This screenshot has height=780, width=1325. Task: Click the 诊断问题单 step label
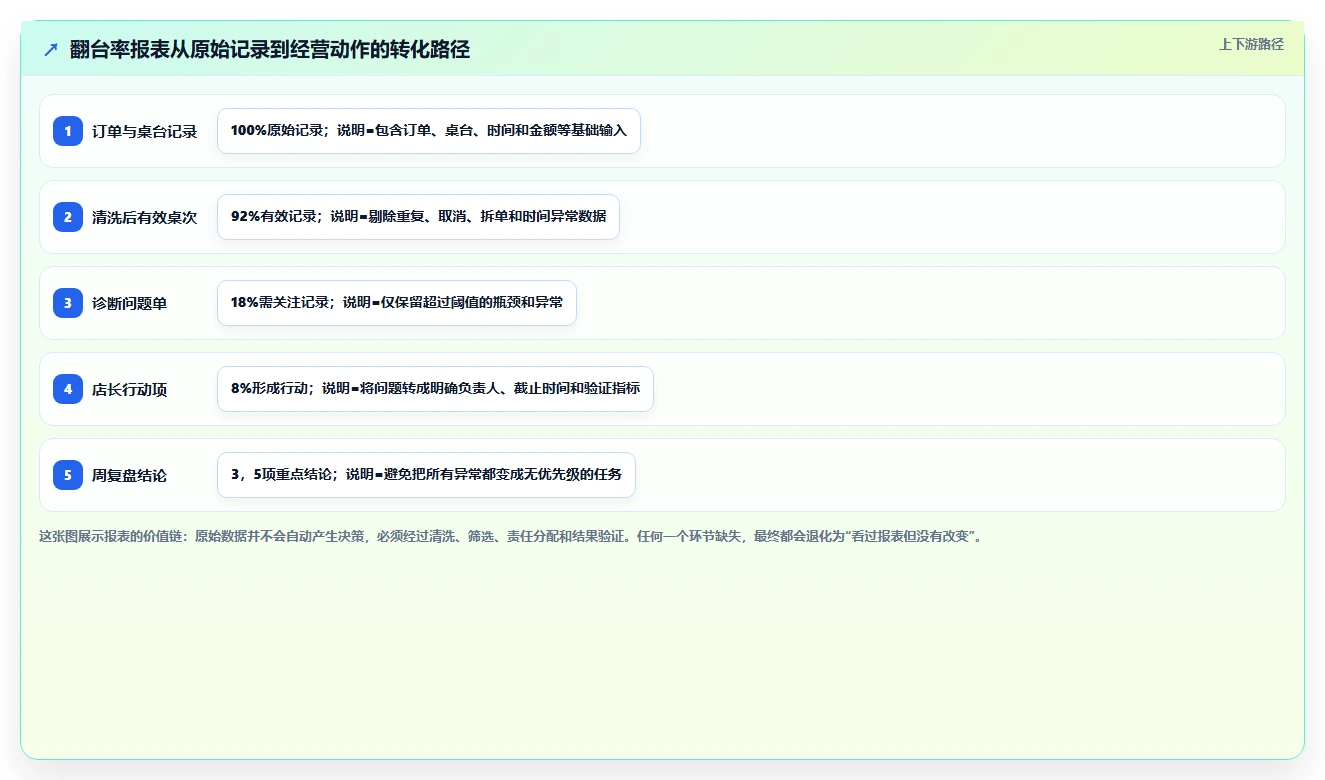coord(130,304)
